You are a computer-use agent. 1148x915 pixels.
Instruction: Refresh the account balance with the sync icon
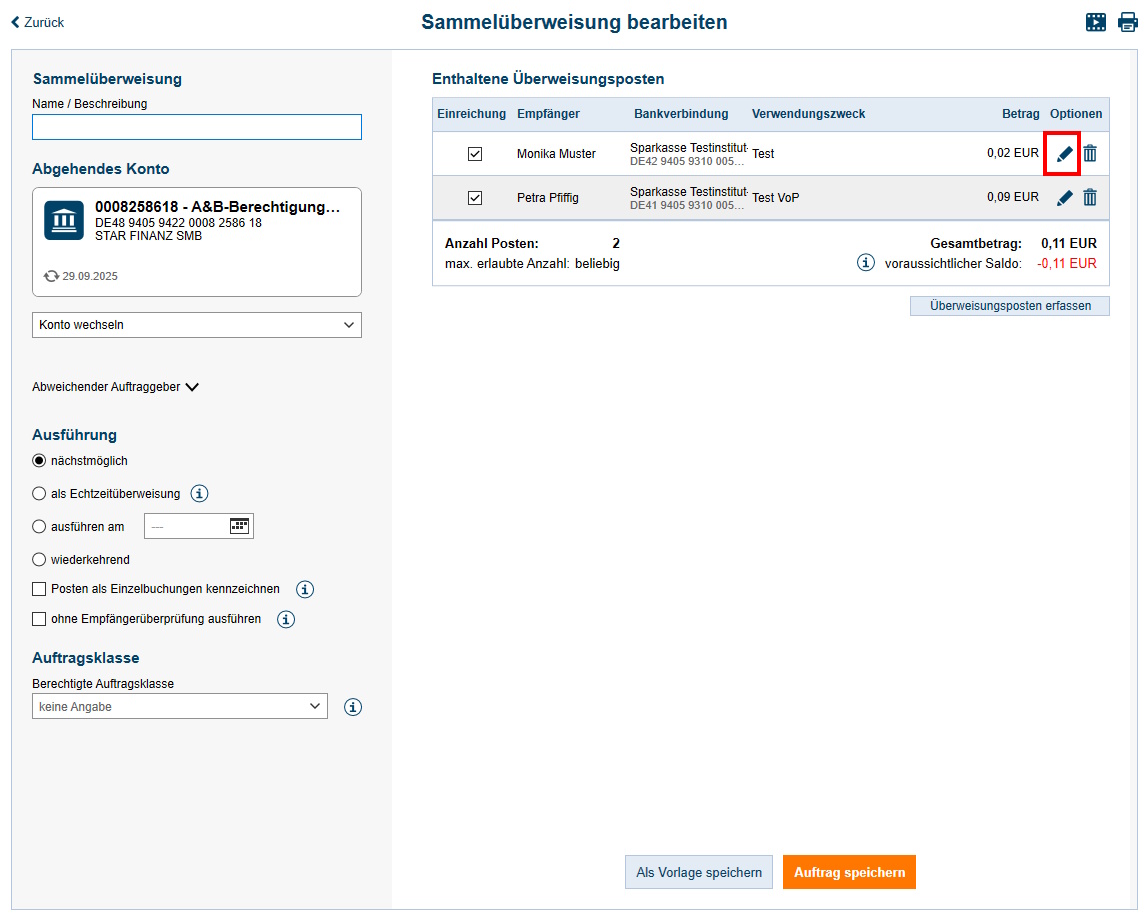coord(49,276)
